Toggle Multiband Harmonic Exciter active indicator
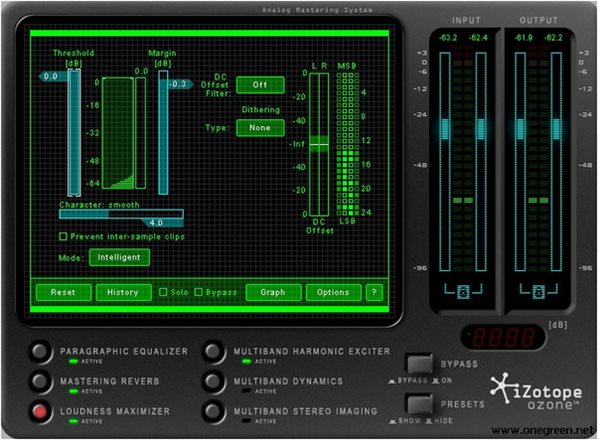The image size is (600, 443). pos(247,362)
